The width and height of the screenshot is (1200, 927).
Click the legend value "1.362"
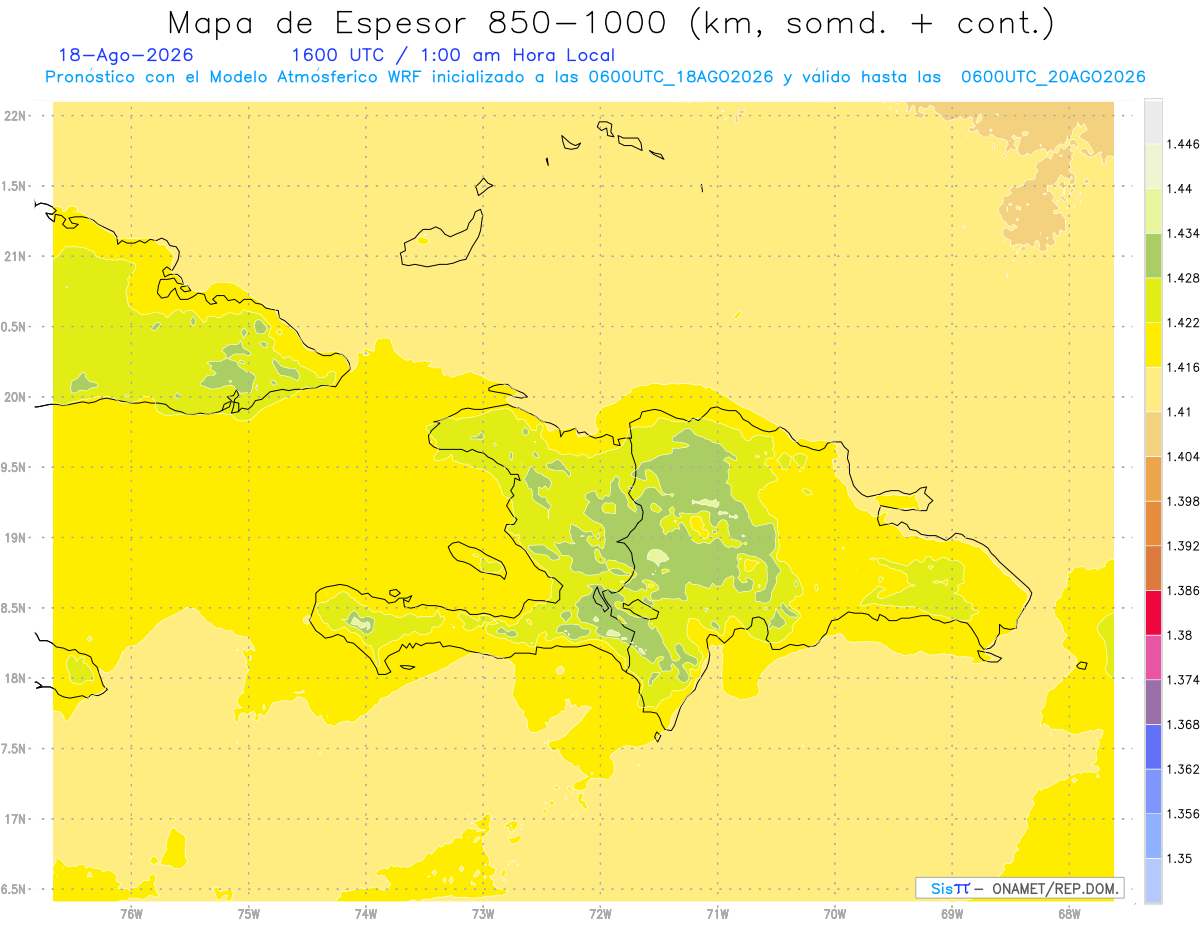1183,769
